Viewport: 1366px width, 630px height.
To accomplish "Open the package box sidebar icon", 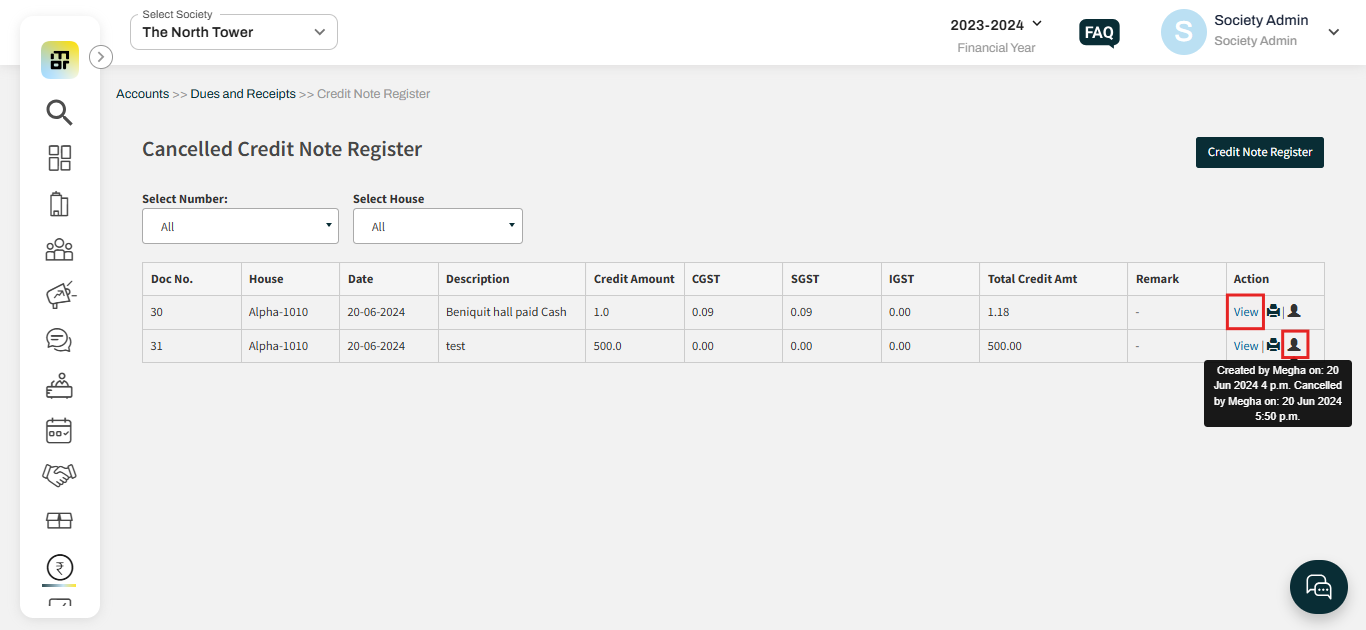I will point(60,520).
